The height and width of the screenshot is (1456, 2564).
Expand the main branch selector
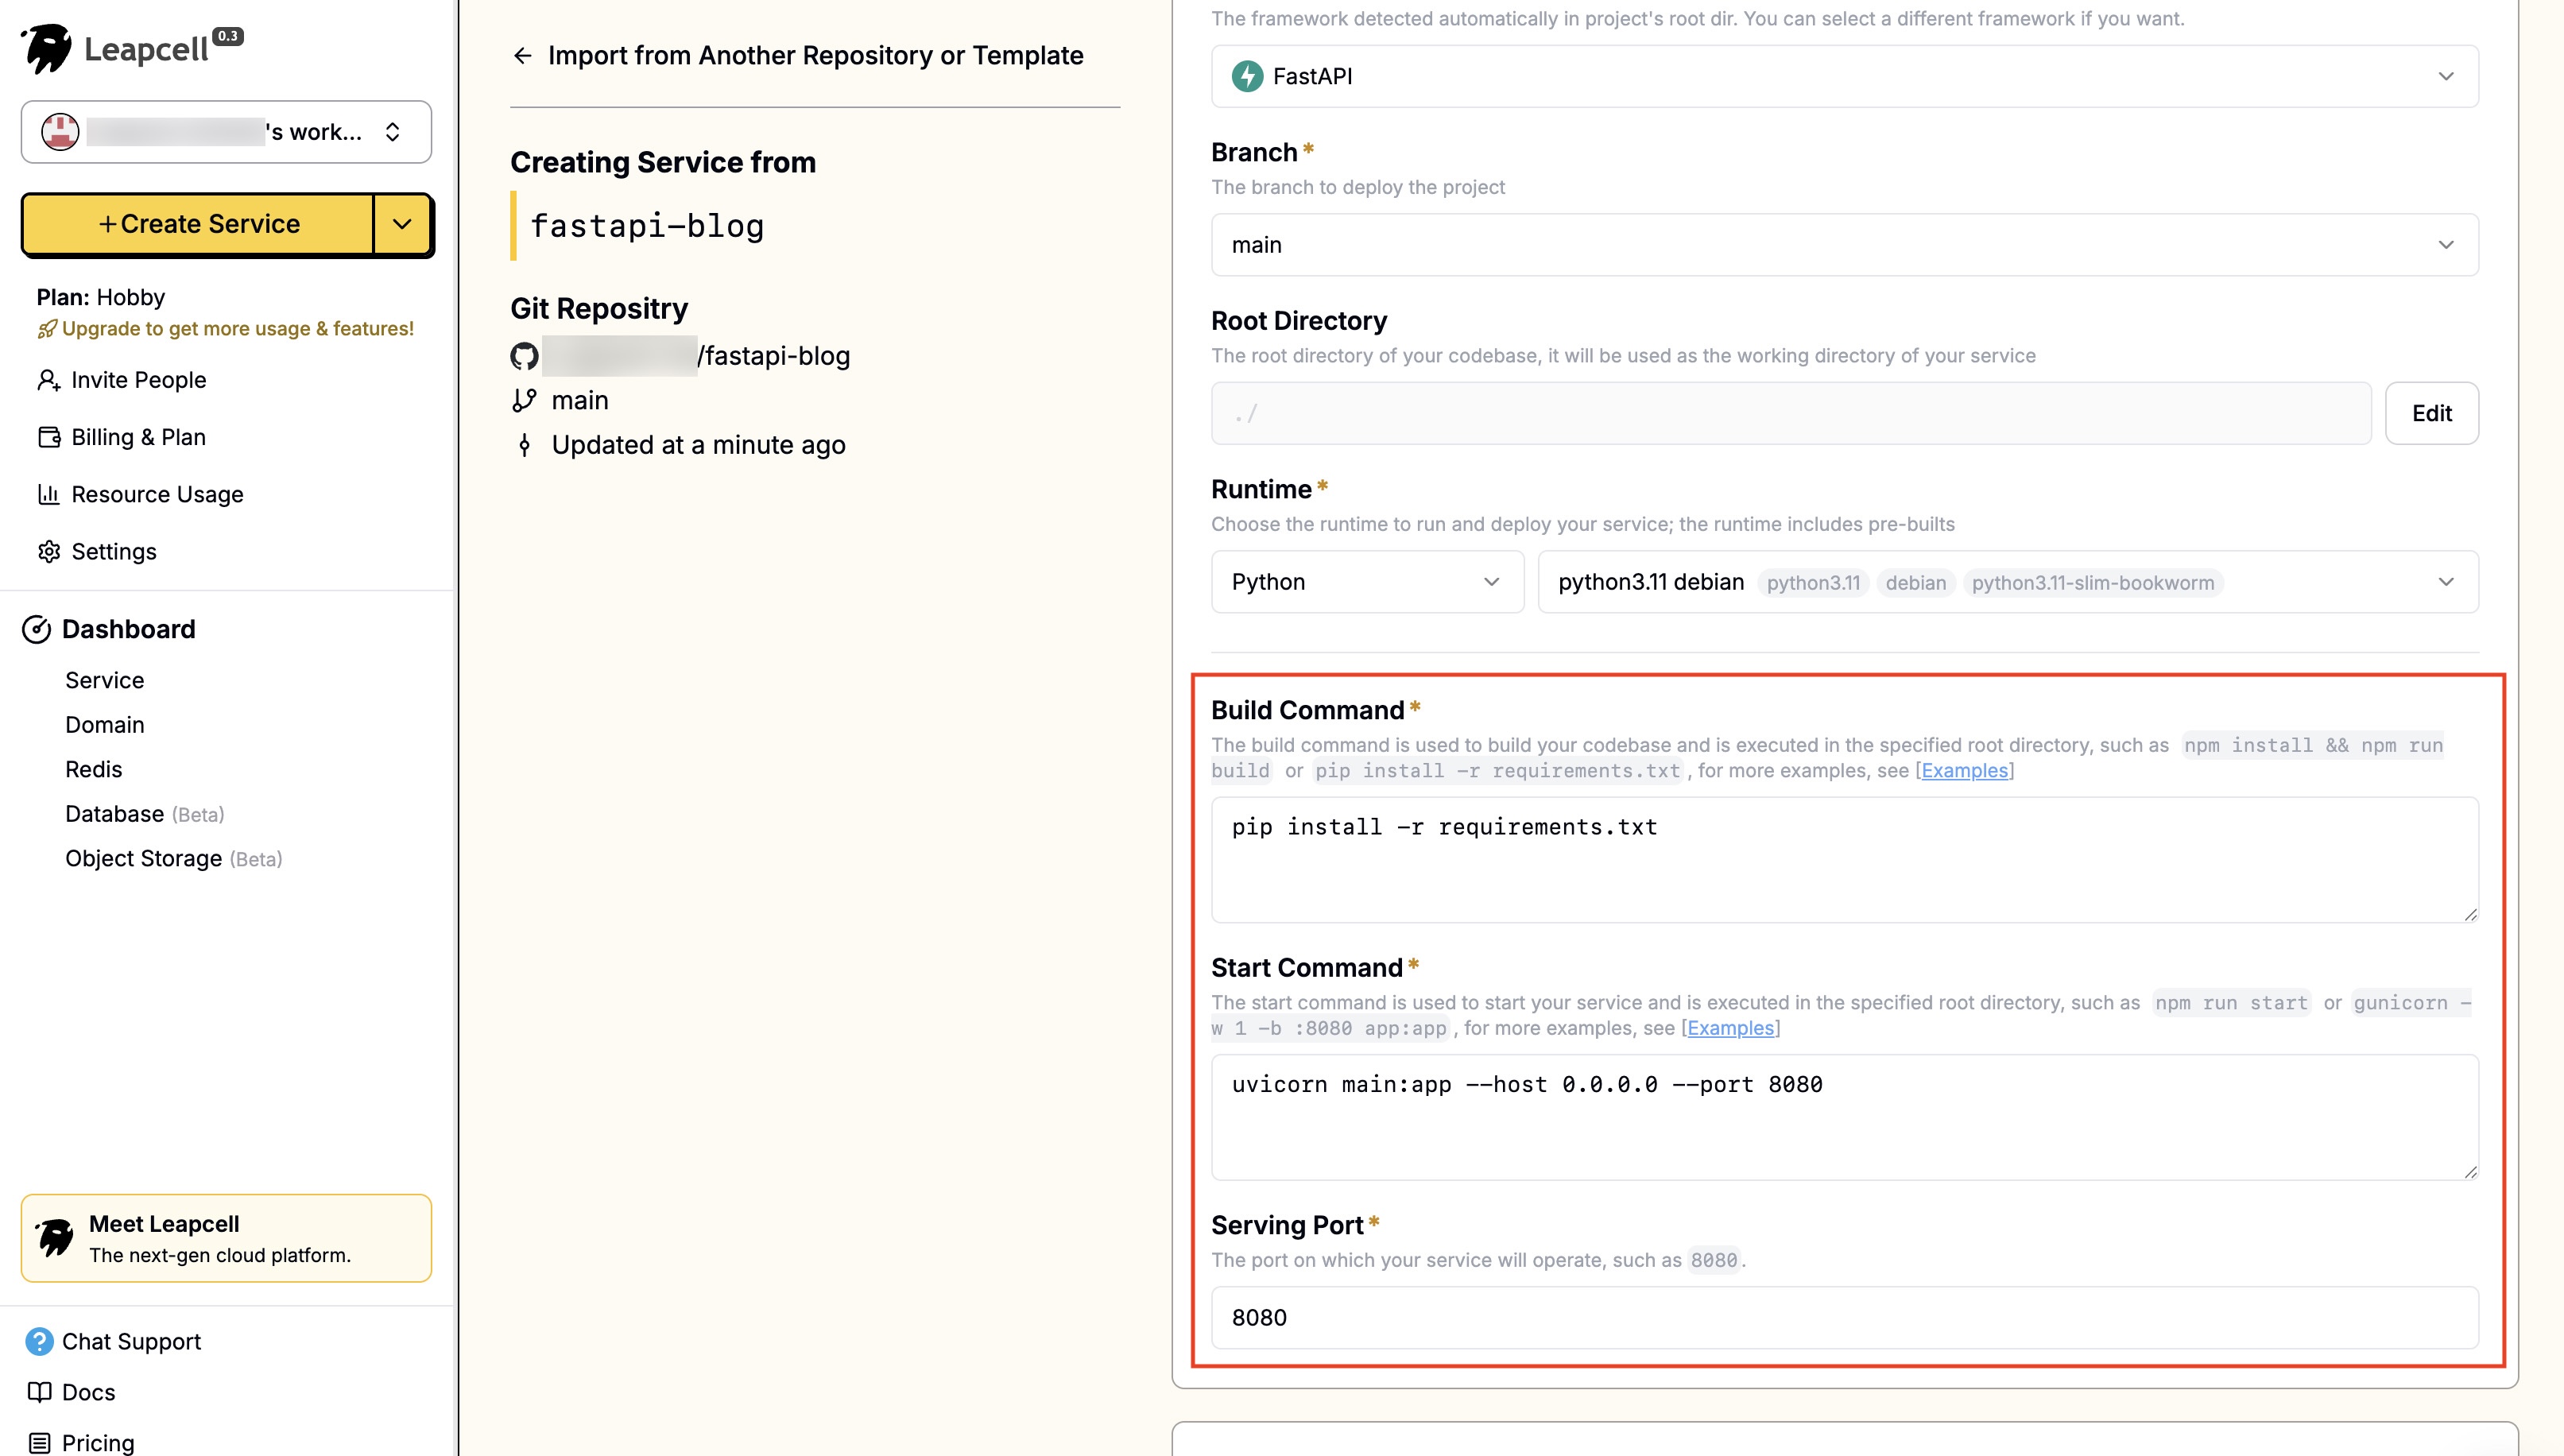pos(1843,245)
